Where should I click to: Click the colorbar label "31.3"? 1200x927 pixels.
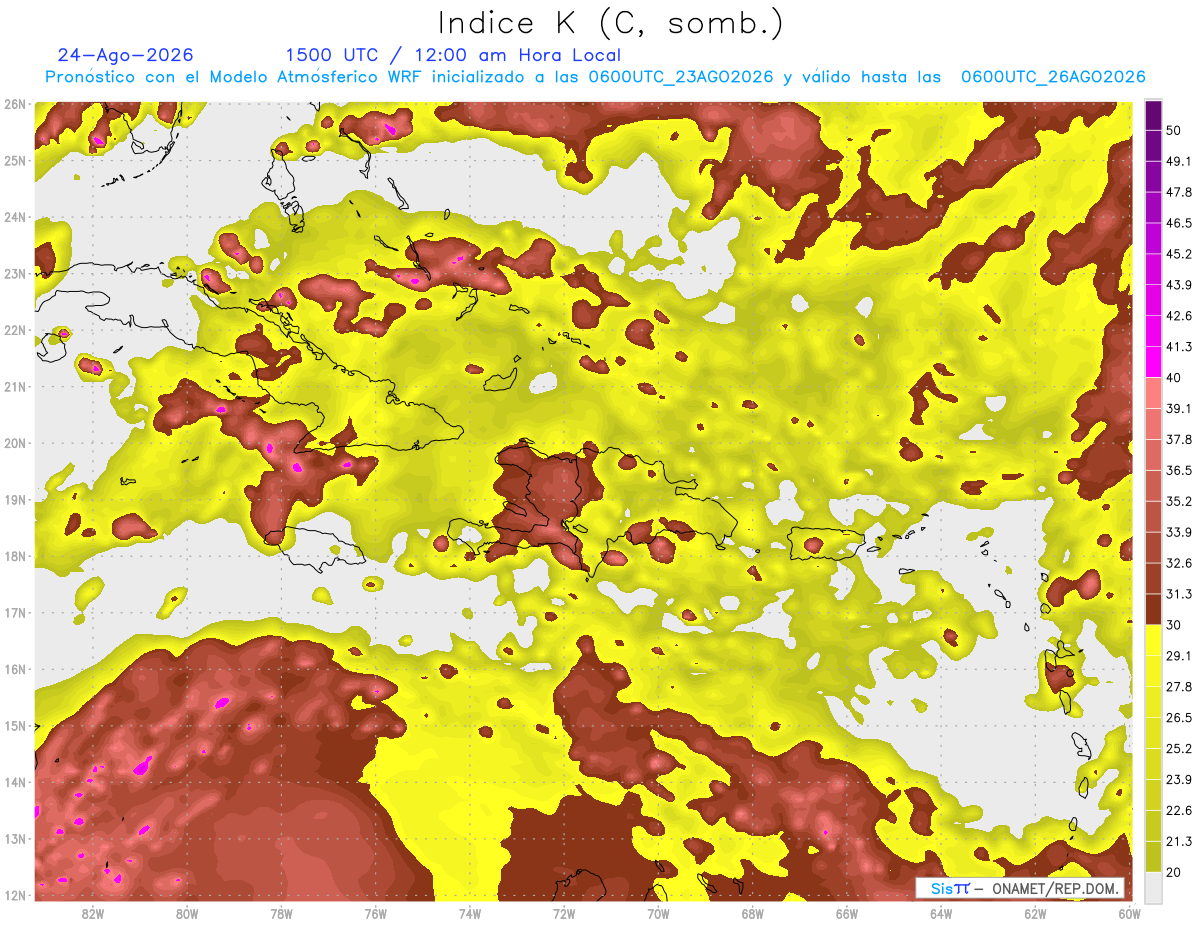[1180, 594]
